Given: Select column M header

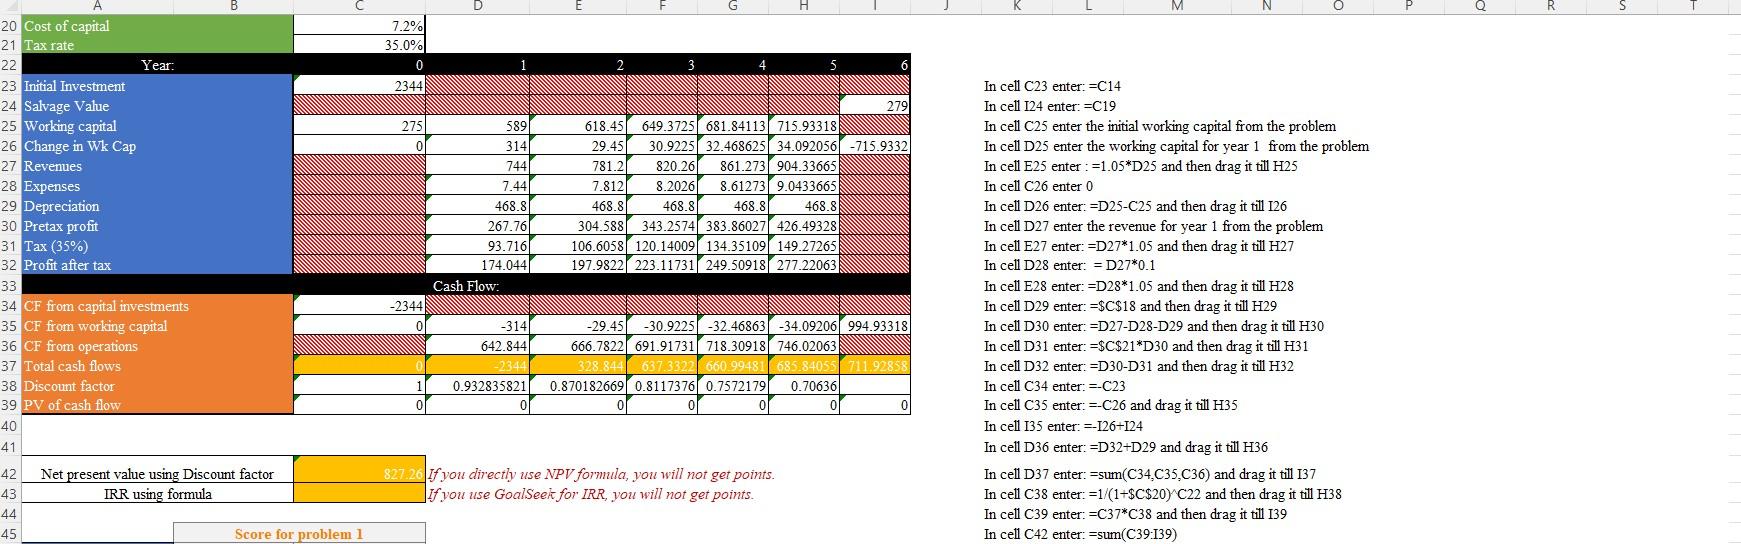Looking at the screenshot, I should pyautogui.click(x=1175, y=6).
